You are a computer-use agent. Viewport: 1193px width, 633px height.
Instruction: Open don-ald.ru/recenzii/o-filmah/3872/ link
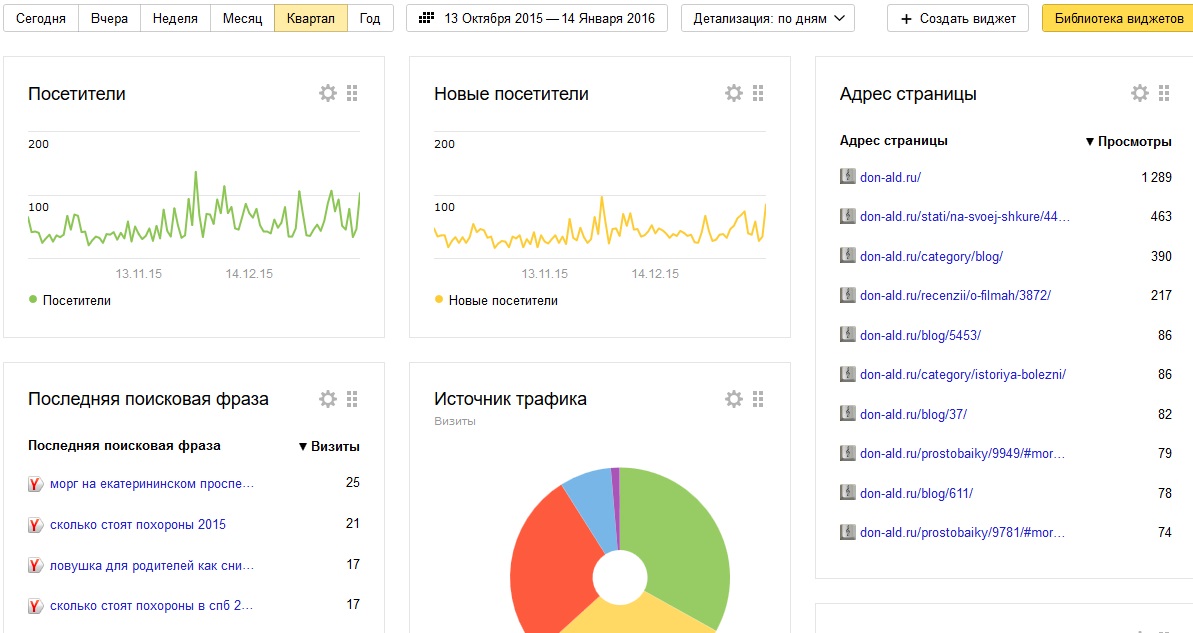[x=955, y=295]
